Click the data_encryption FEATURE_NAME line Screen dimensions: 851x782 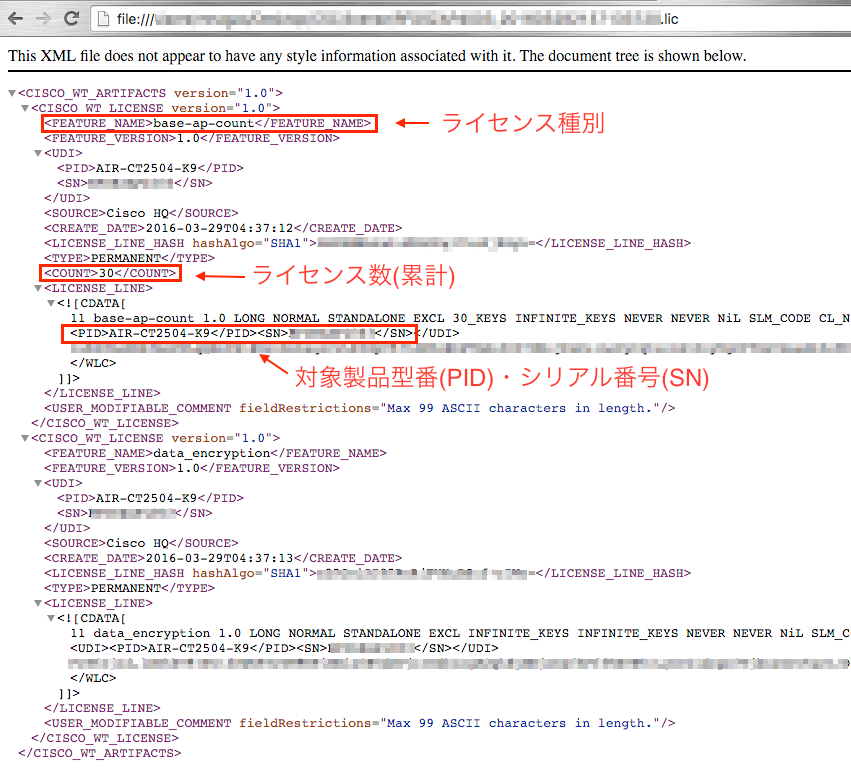click(x=215, y=453)
